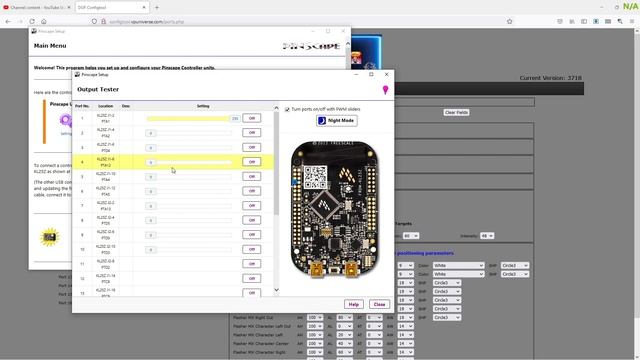Switch to Channel content YouTube tab
The height and width of the screenshot is (360, 640).
[37, 7]
